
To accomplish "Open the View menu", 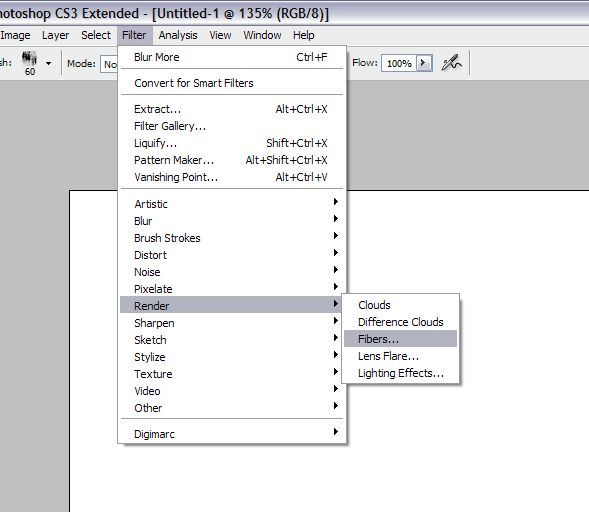I will coord(220,35).
